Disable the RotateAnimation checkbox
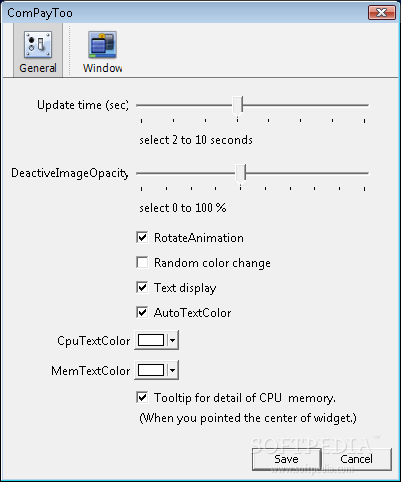 tap(142, 238)
